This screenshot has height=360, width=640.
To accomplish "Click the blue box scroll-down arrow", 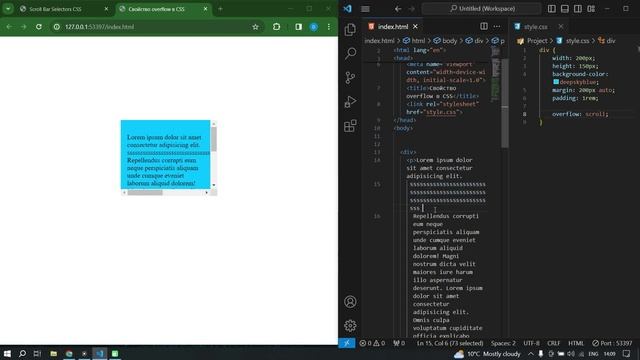I will pos(213,185).
